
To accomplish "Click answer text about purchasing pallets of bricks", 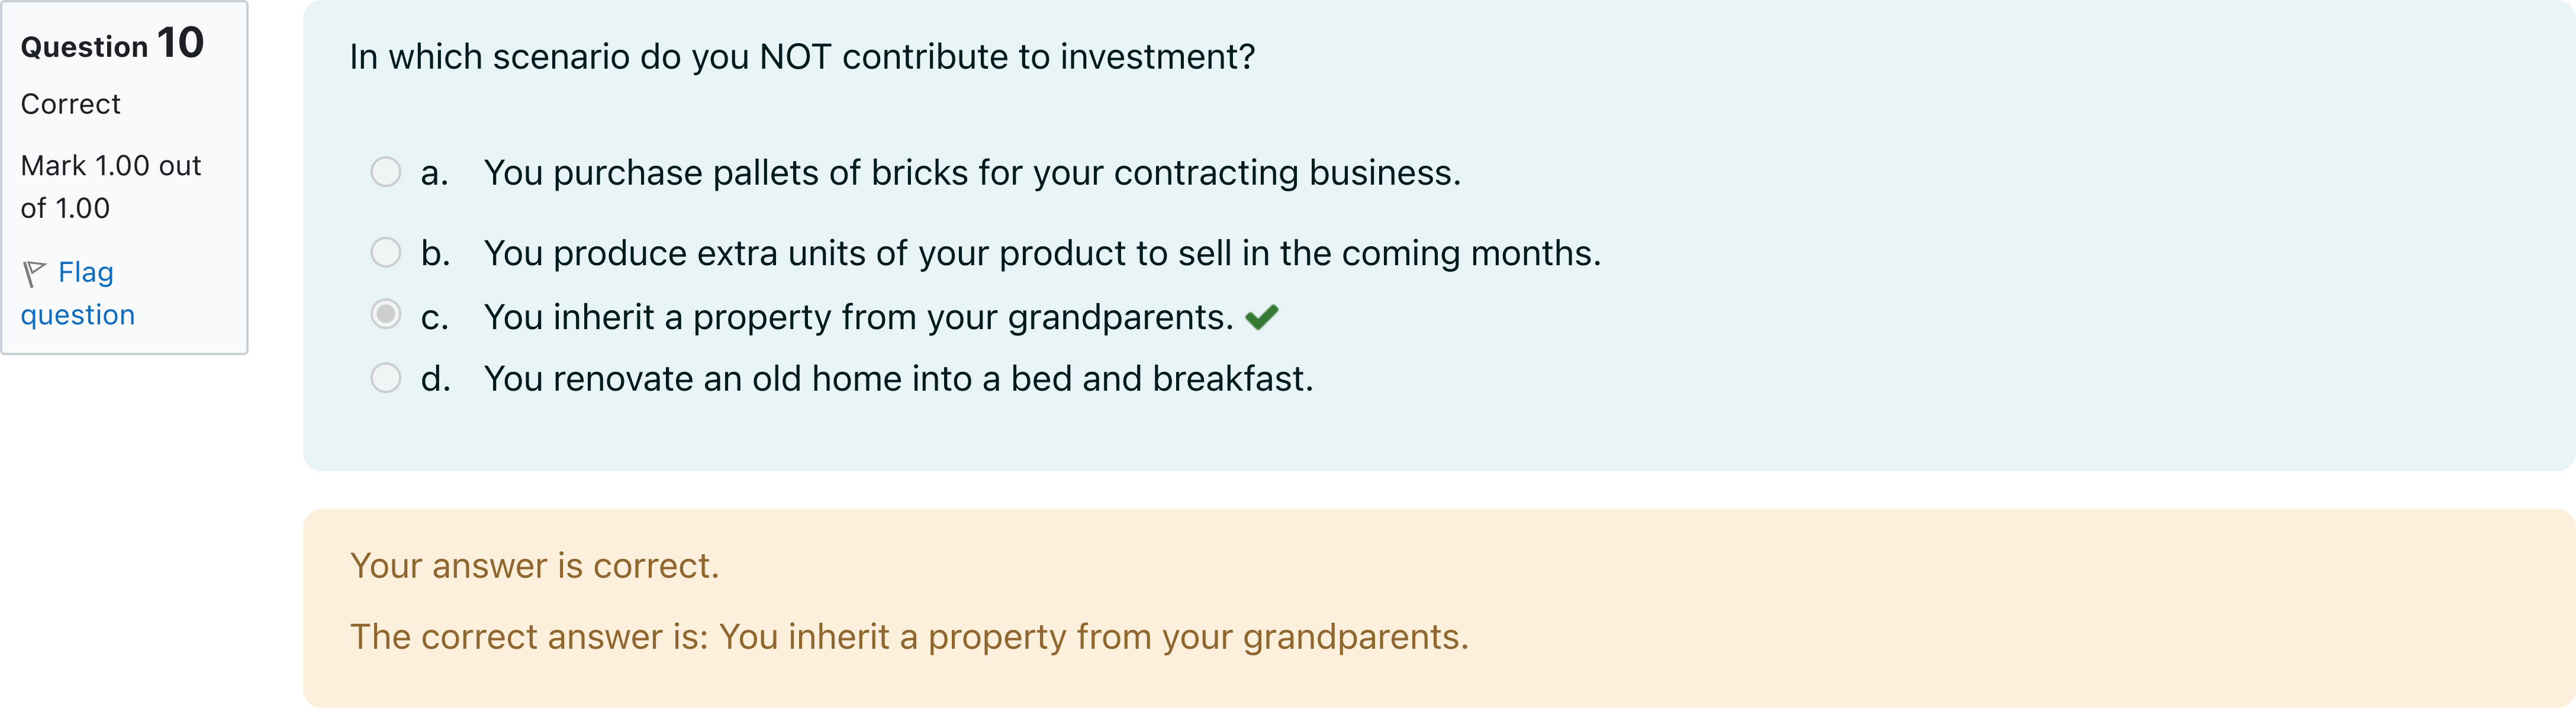I will (971, 173).
